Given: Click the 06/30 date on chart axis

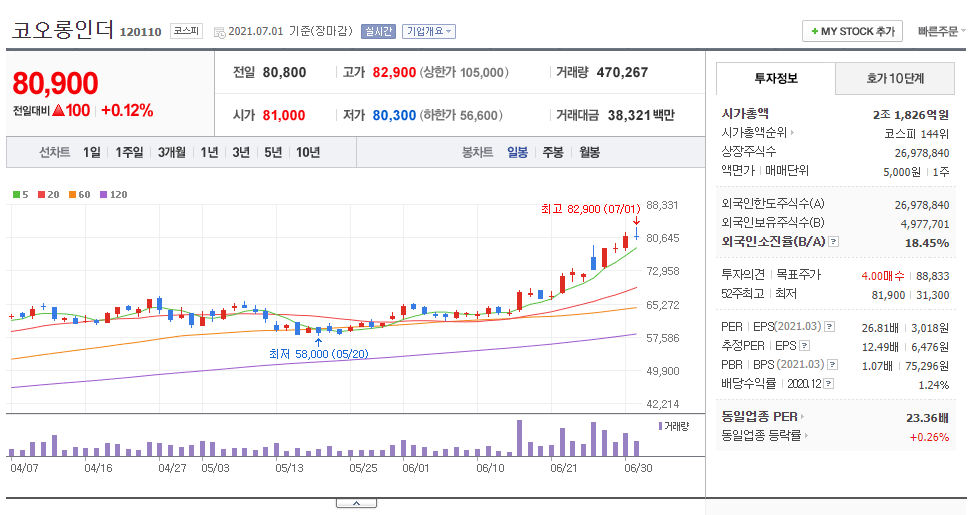Looking at the screenshot, I should (638, 468).
